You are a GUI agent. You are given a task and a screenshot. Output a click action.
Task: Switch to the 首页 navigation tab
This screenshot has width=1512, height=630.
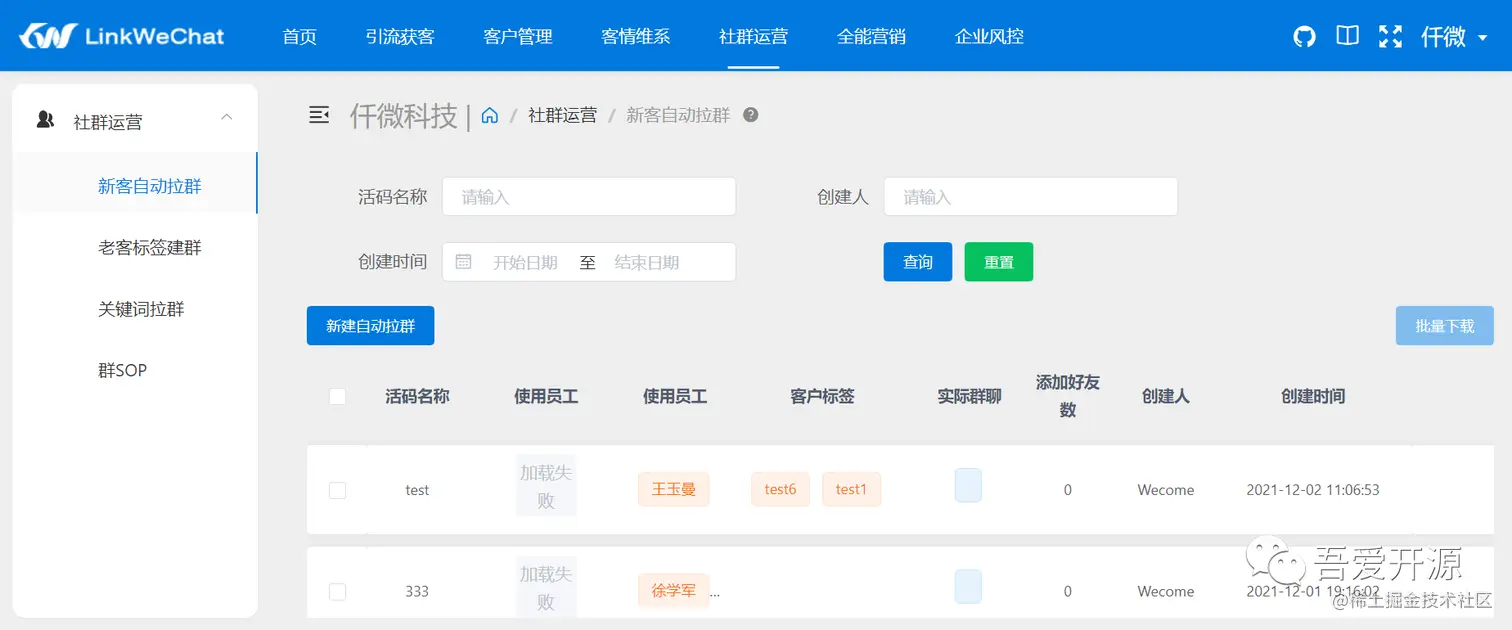(299, 36)
